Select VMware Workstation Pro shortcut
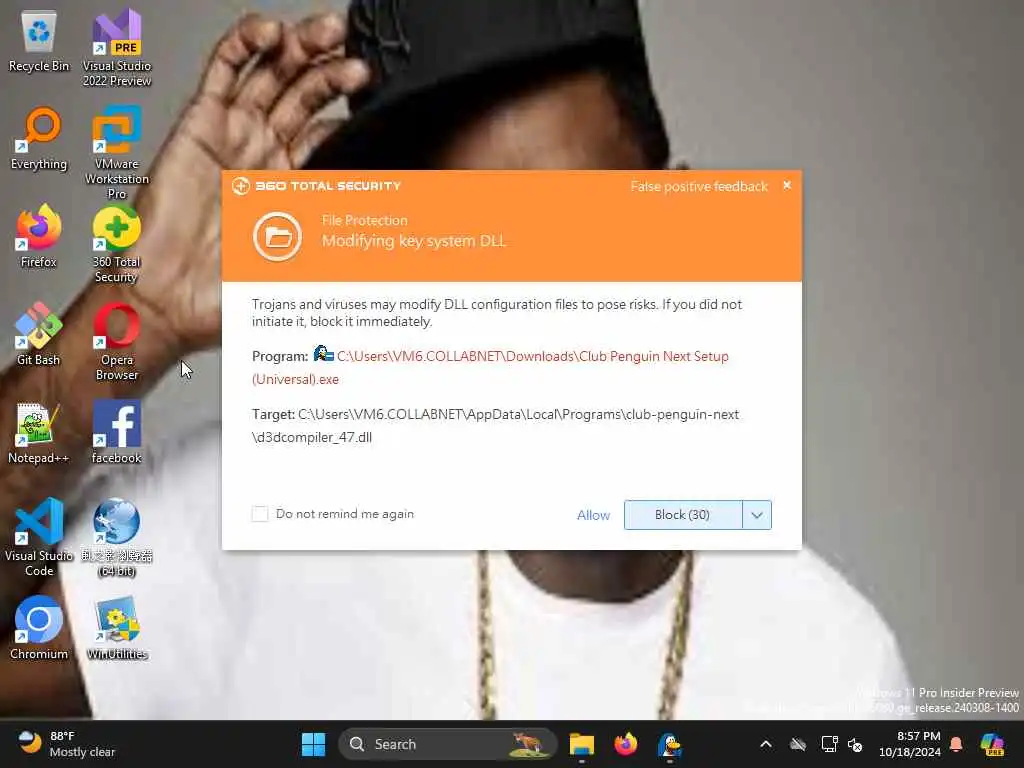The height and width of the screenshot is (768, 1024). [x=117, y=152]
